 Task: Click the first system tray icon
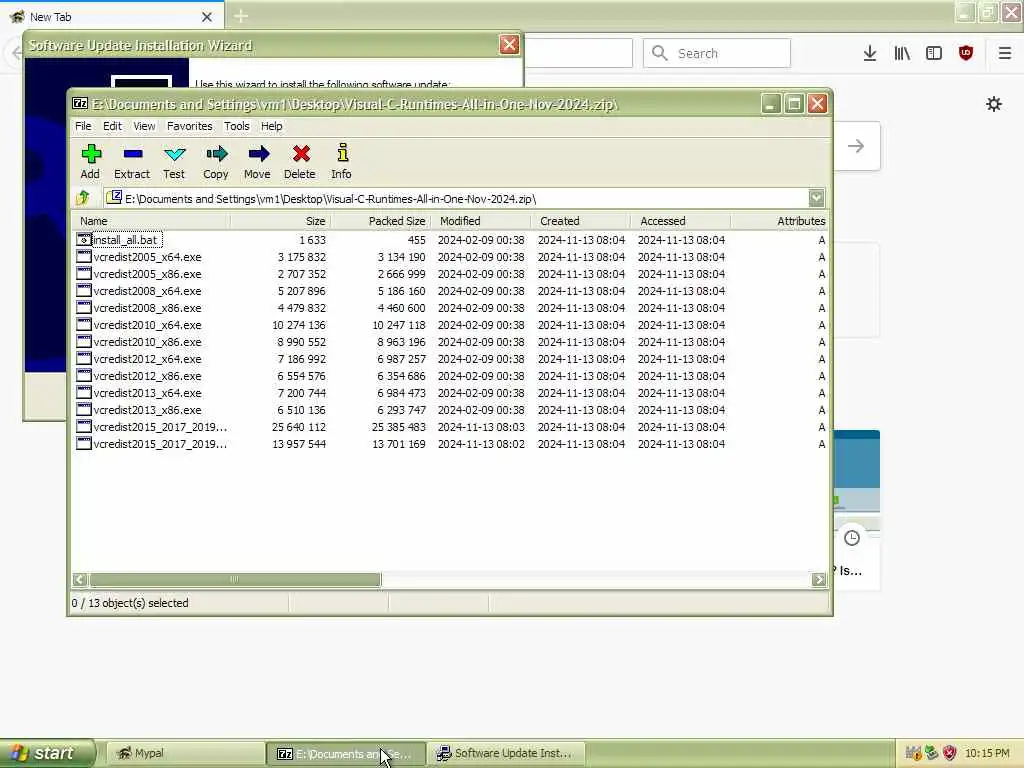[x=913, y=753]
